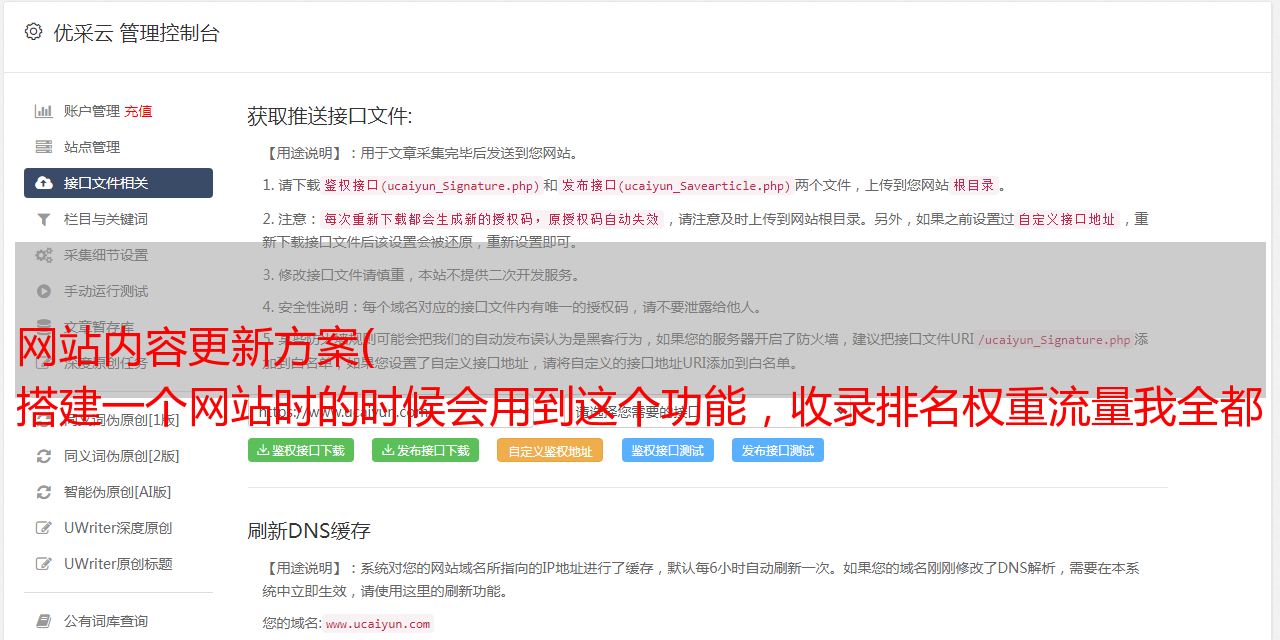The width and height of the screenshot is (1280, 640).
Task: Click the green 鉴权接口下载 button
Action: coord(300,450)
